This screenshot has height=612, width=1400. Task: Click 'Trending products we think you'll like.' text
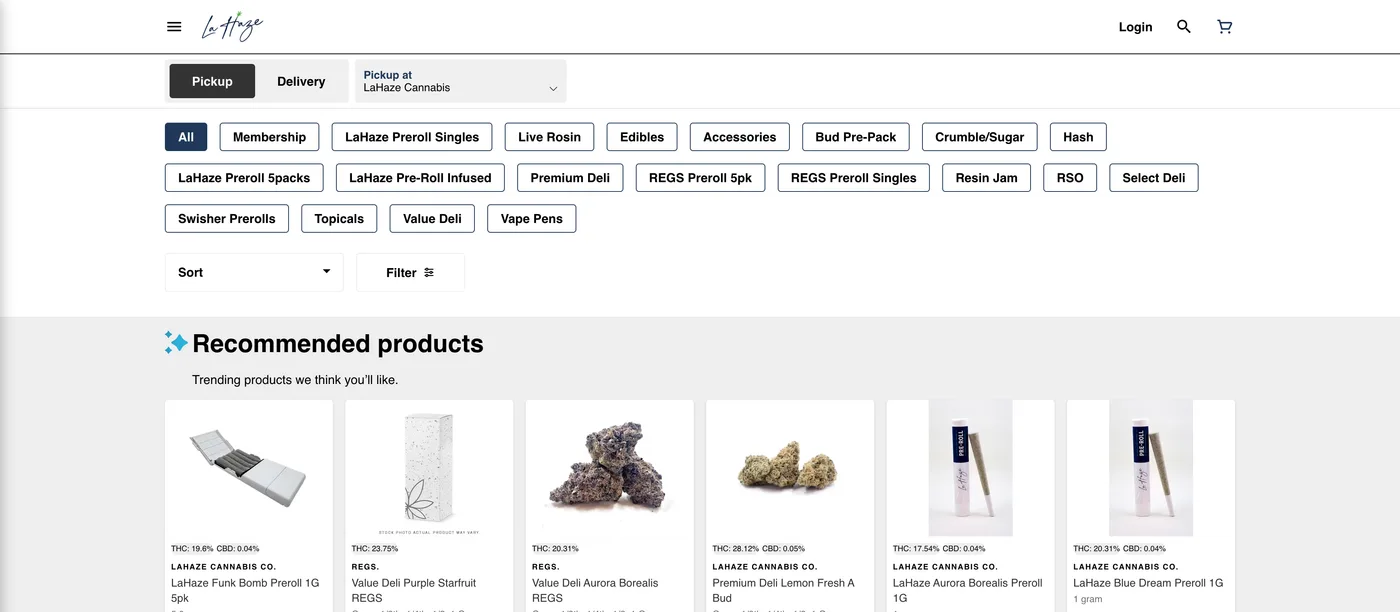pos(295,380)
